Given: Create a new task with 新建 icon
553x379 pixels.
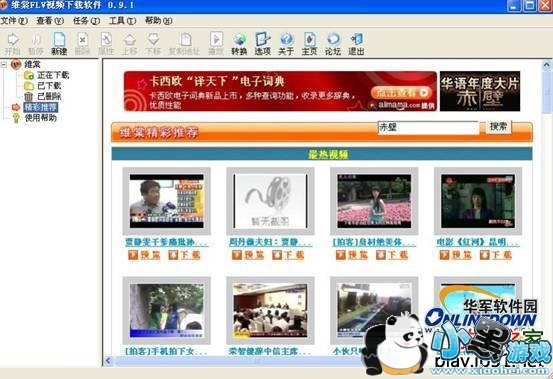Looking at the screenshot, I should [59, 44].
